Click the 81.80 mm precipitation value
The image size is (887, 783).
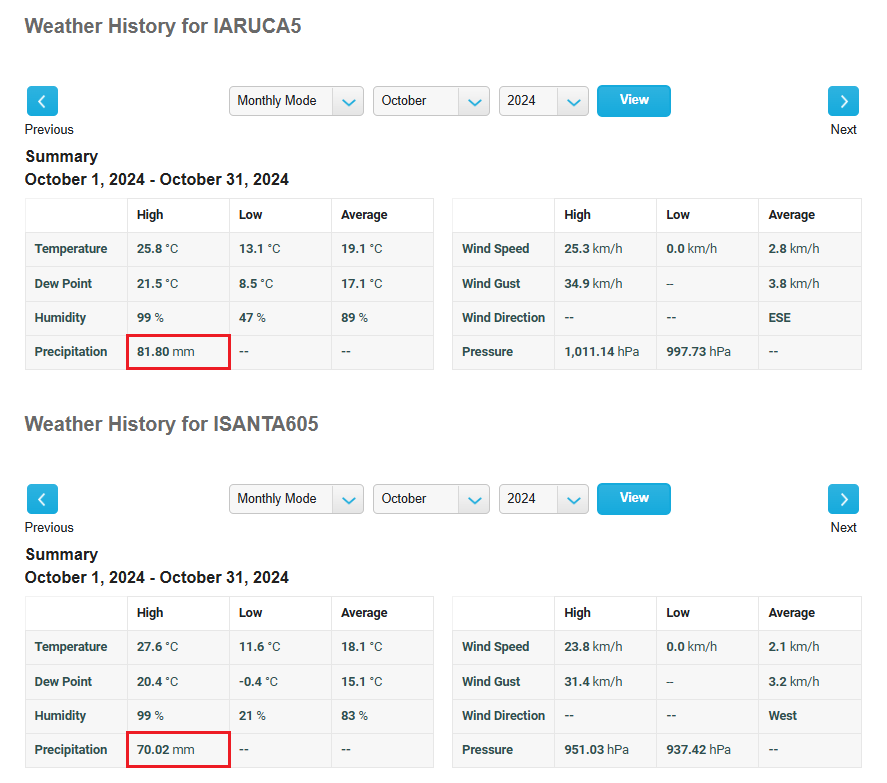166,352
